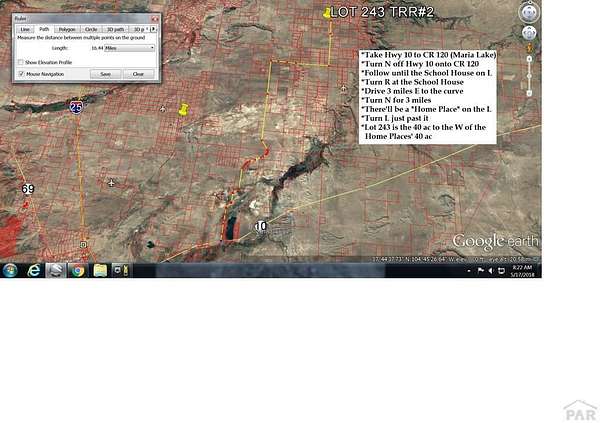Click the yellow pushpin at LOT 243
600x423 pixels.
[327, 12]
